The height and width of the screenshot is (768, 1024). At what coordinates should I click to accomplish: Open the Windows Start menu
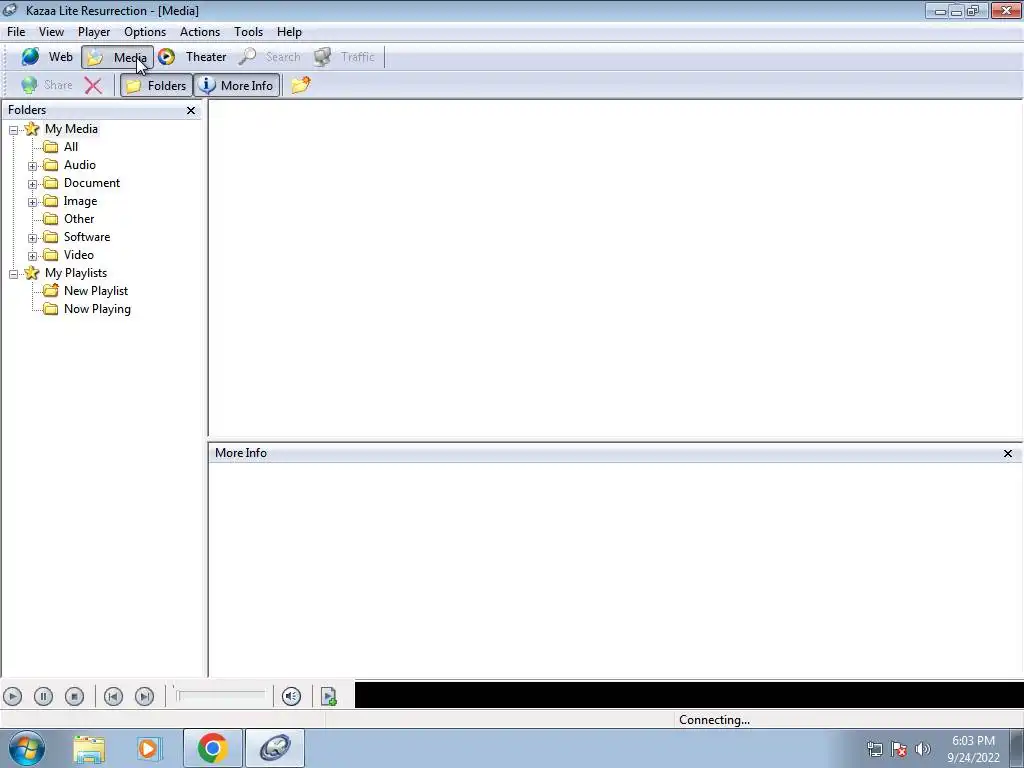coord(27,748)
